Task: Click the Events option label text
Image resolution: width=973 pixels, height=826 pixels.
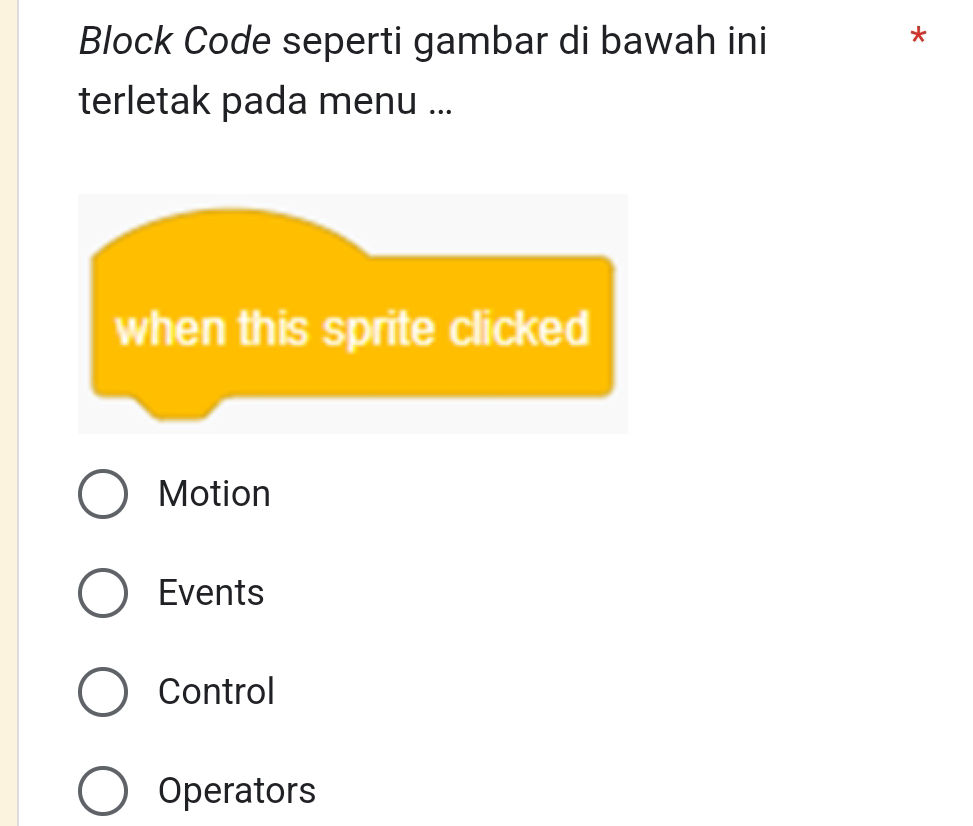Action: tap(210, 592)
